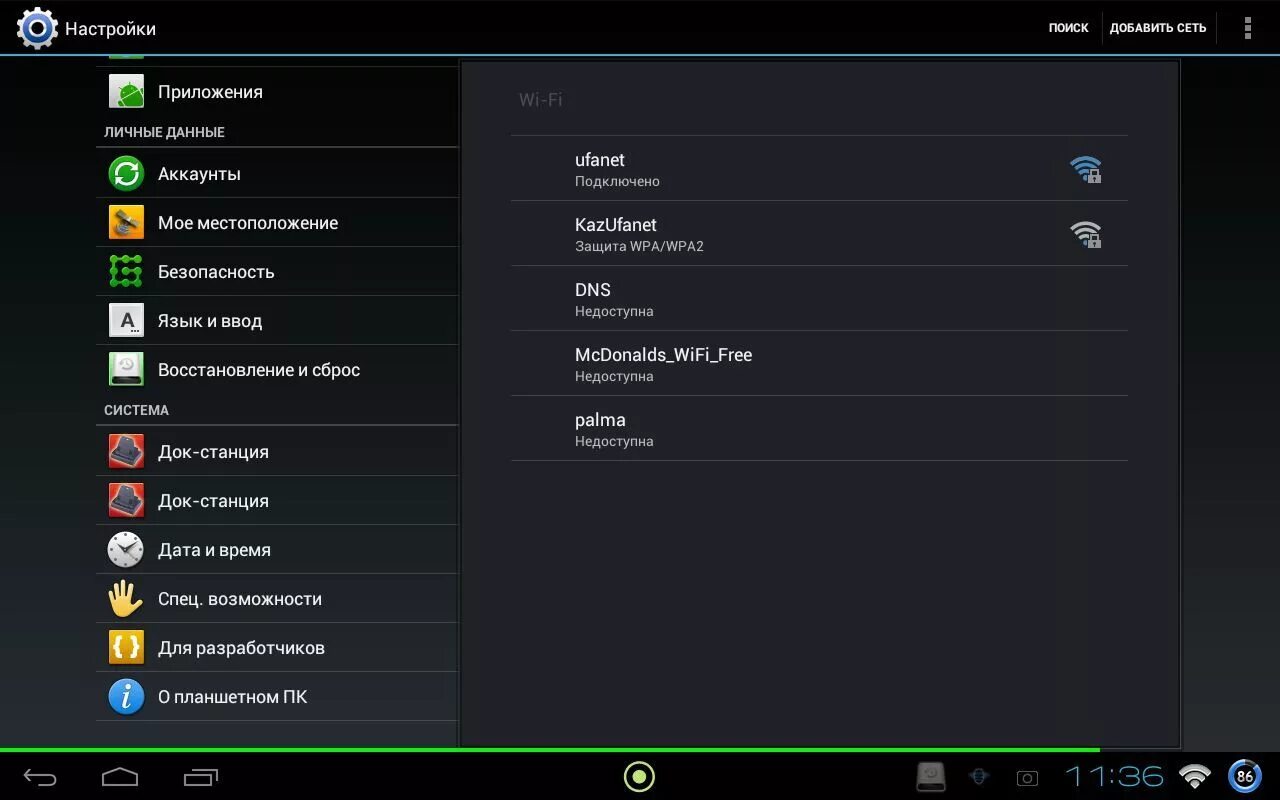The image size is (1280, 800).
Task: Open the three-dot overflow menu
Action: coord(1247,28)
